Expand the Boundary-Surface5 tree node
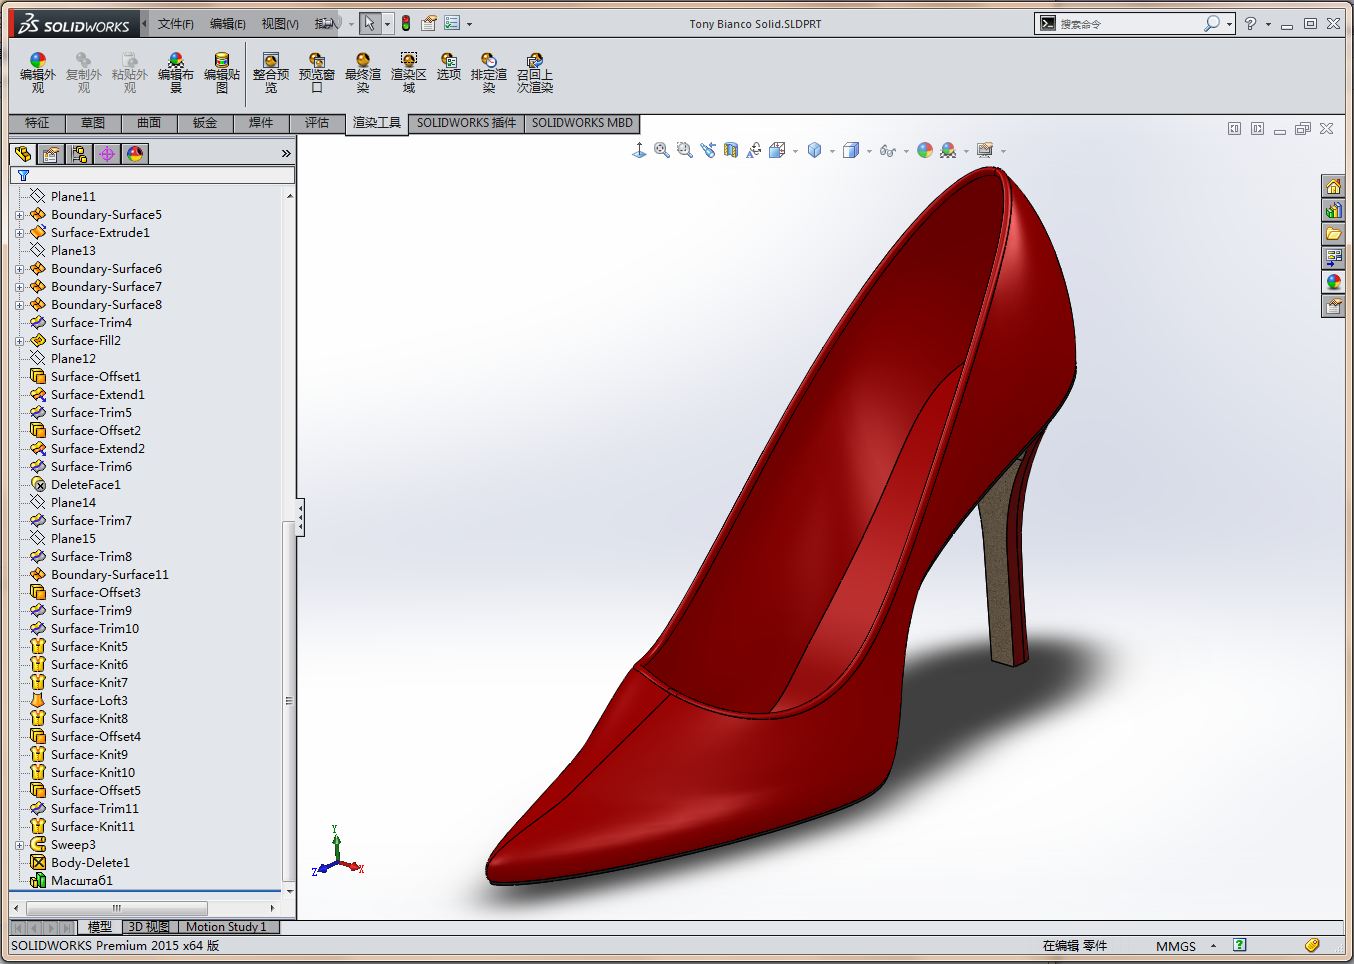 [x=19, y=215]
